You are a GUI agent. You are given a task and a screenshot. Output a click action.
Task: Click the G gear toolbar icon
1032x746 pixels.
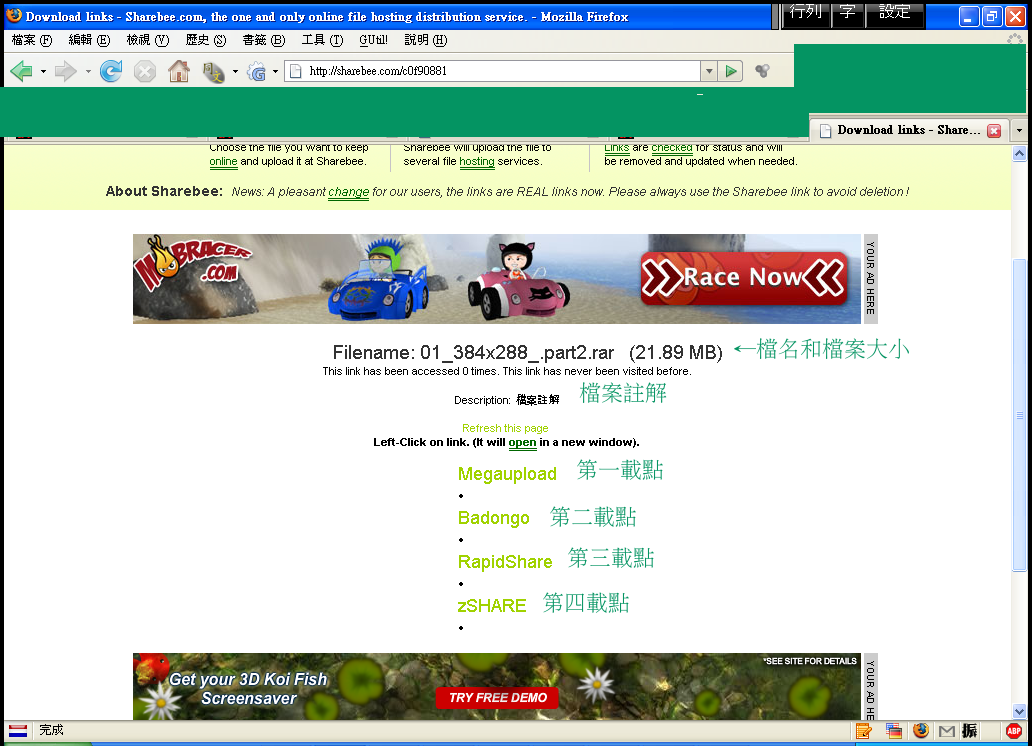click(x=257, y=71)
